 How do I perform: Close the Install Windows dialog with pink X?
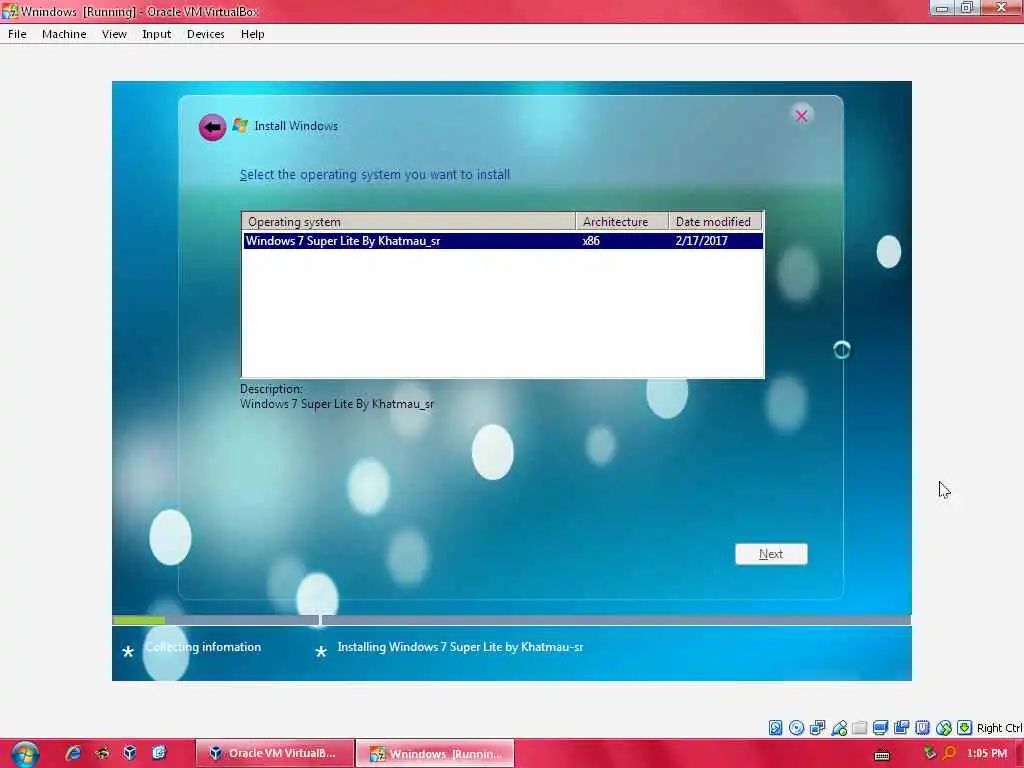(801, 116)
